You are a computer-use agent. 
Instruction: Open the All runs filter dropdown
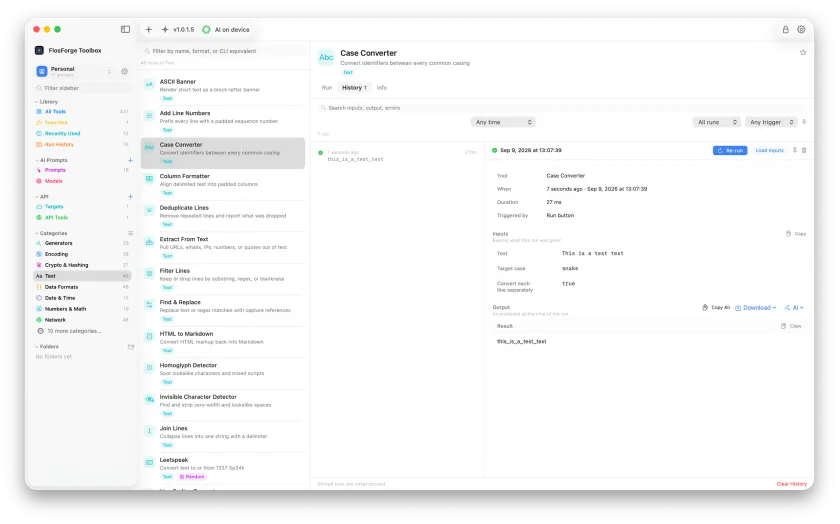point(717,122)
